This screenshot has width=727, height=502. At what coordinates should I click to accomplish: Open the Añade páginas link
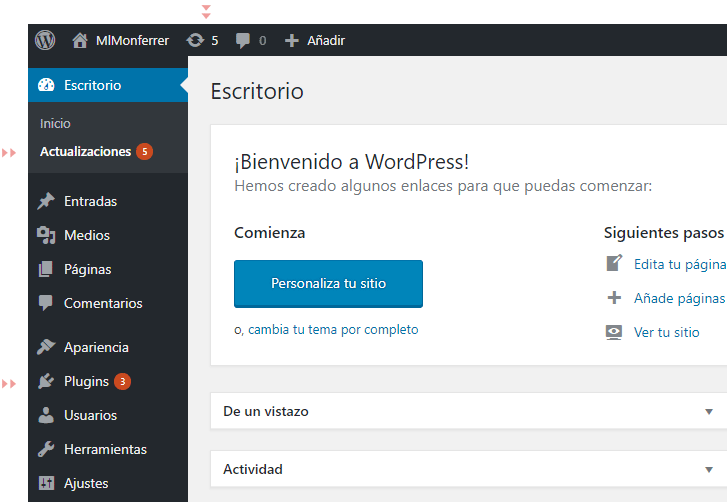coord(679,298)
